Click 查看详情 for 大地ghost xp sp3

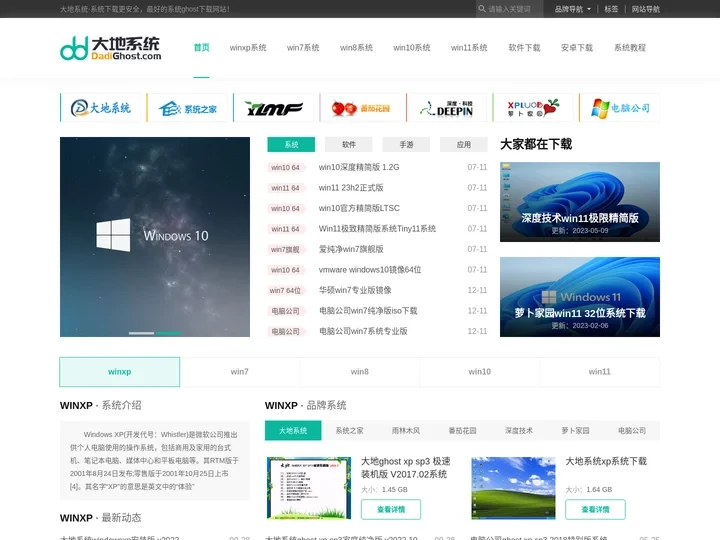click(x=391, y=510)
